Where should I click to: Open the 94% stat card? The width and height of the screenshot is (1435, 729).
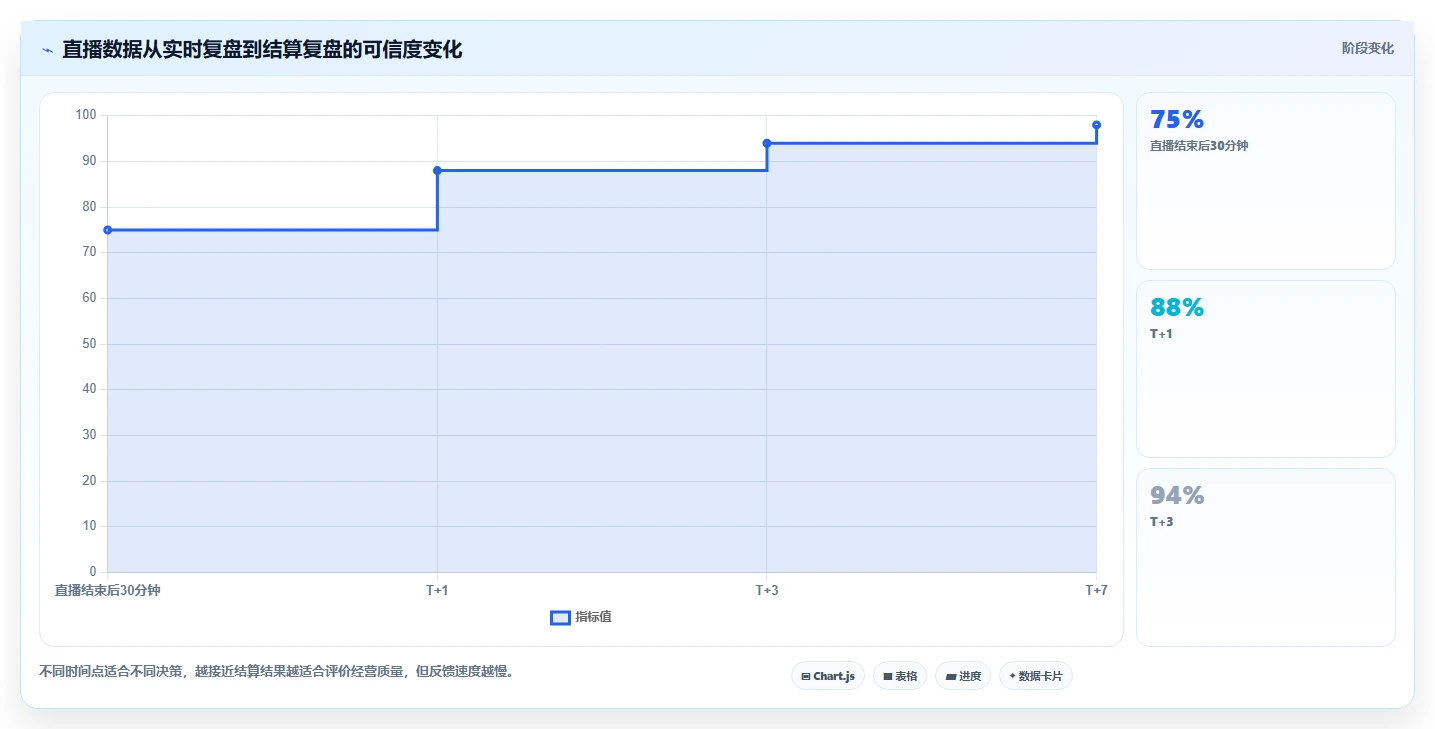(x=1266, y=557)
